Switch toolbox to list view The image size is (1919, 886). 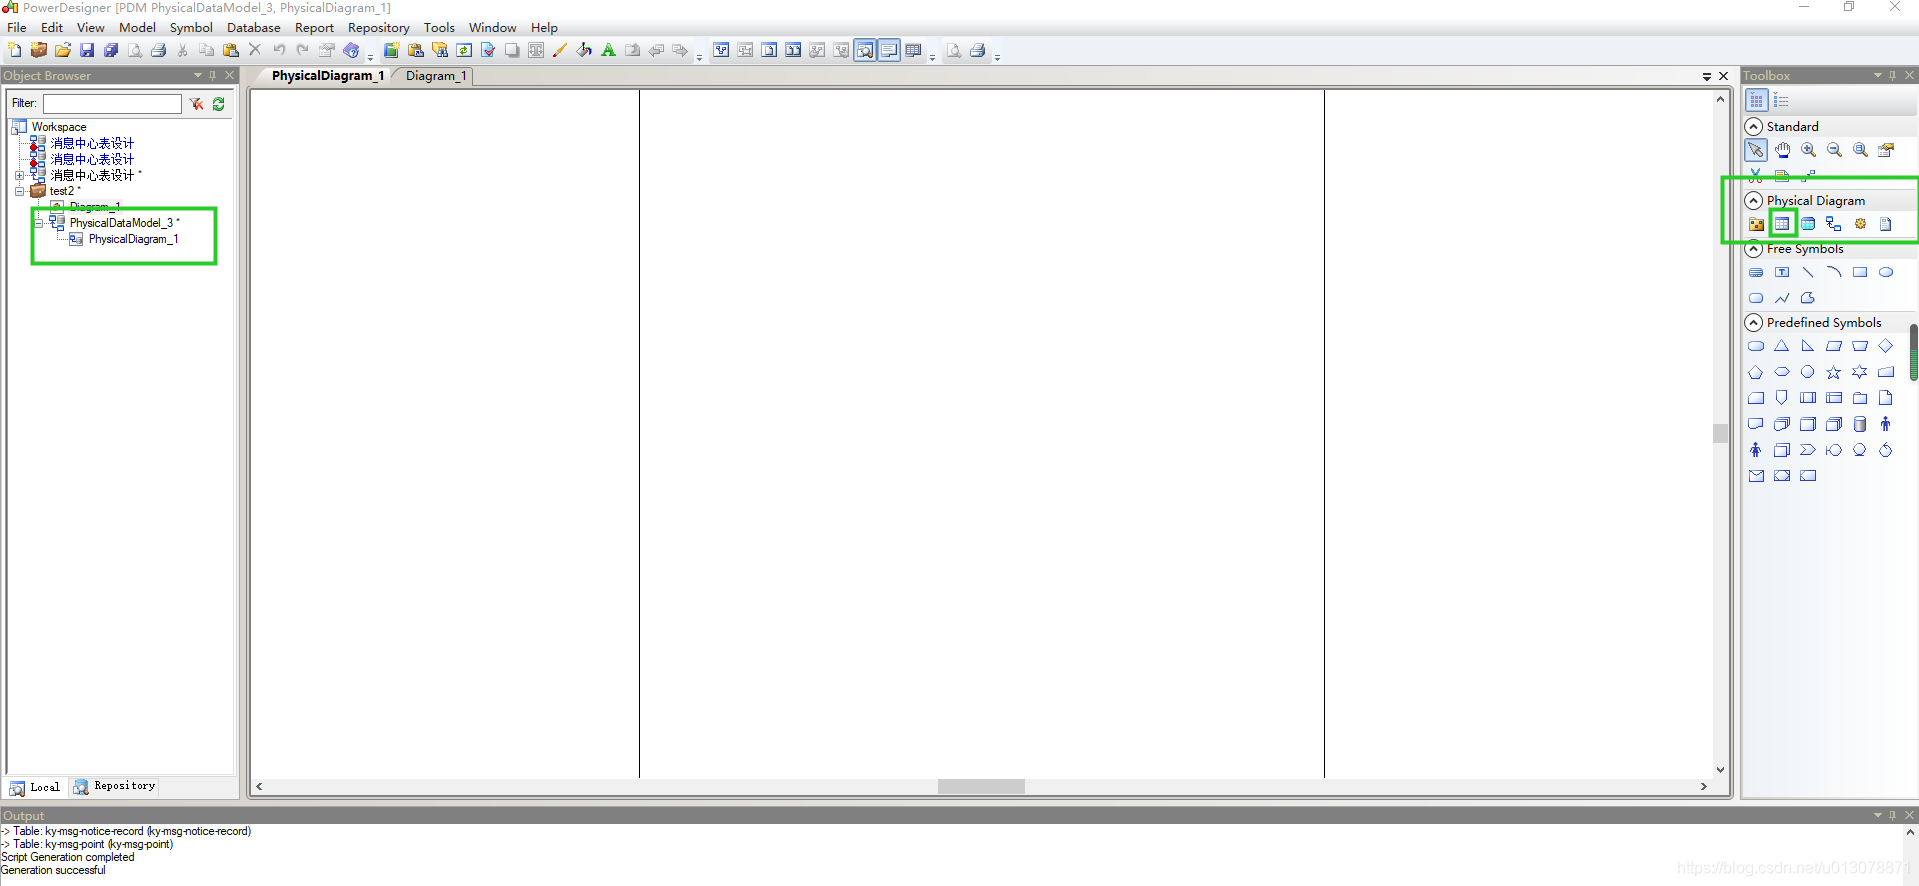[x=1781, y=101]
